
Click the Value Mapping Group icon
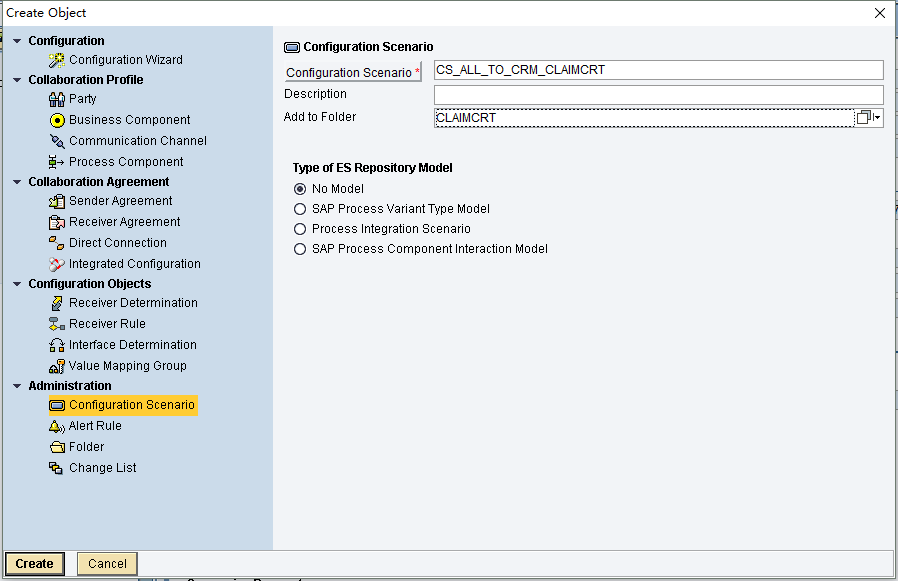click(57, 366)
